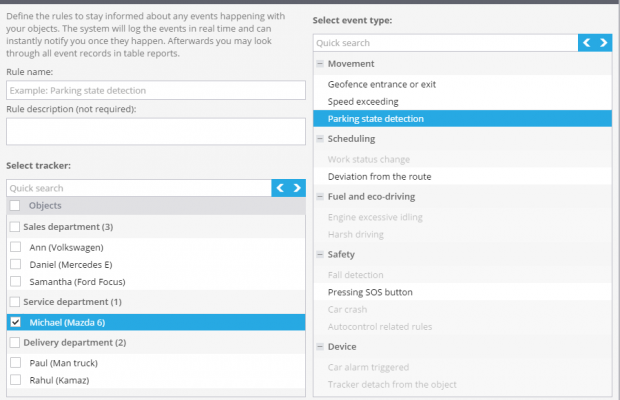Check the Objects select-all checkbox
The image size is (620, 400).
(x=15, y=206)
